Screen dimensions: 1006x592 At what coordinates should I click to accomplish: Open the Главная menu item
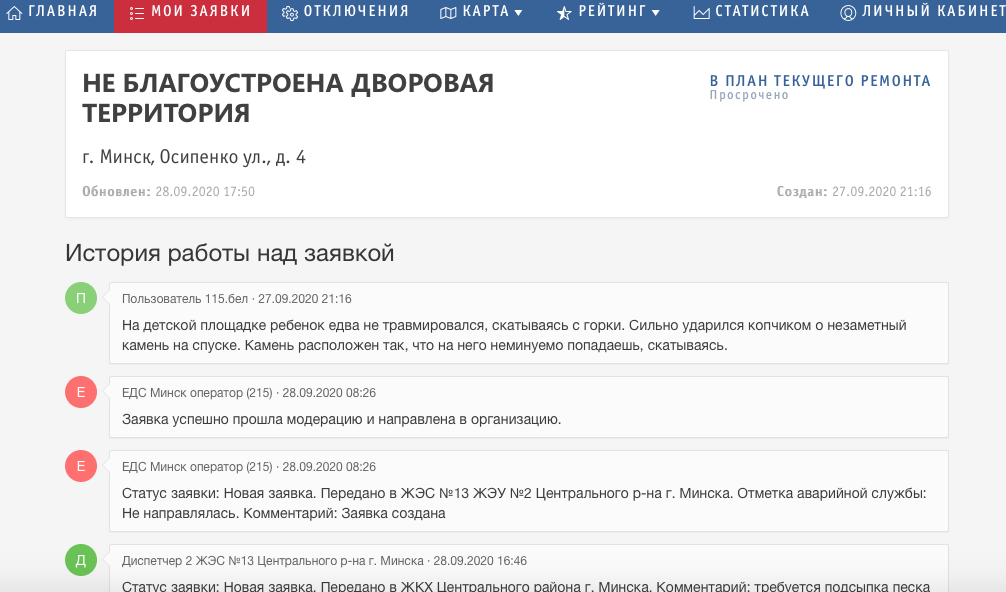click(52, 12)
